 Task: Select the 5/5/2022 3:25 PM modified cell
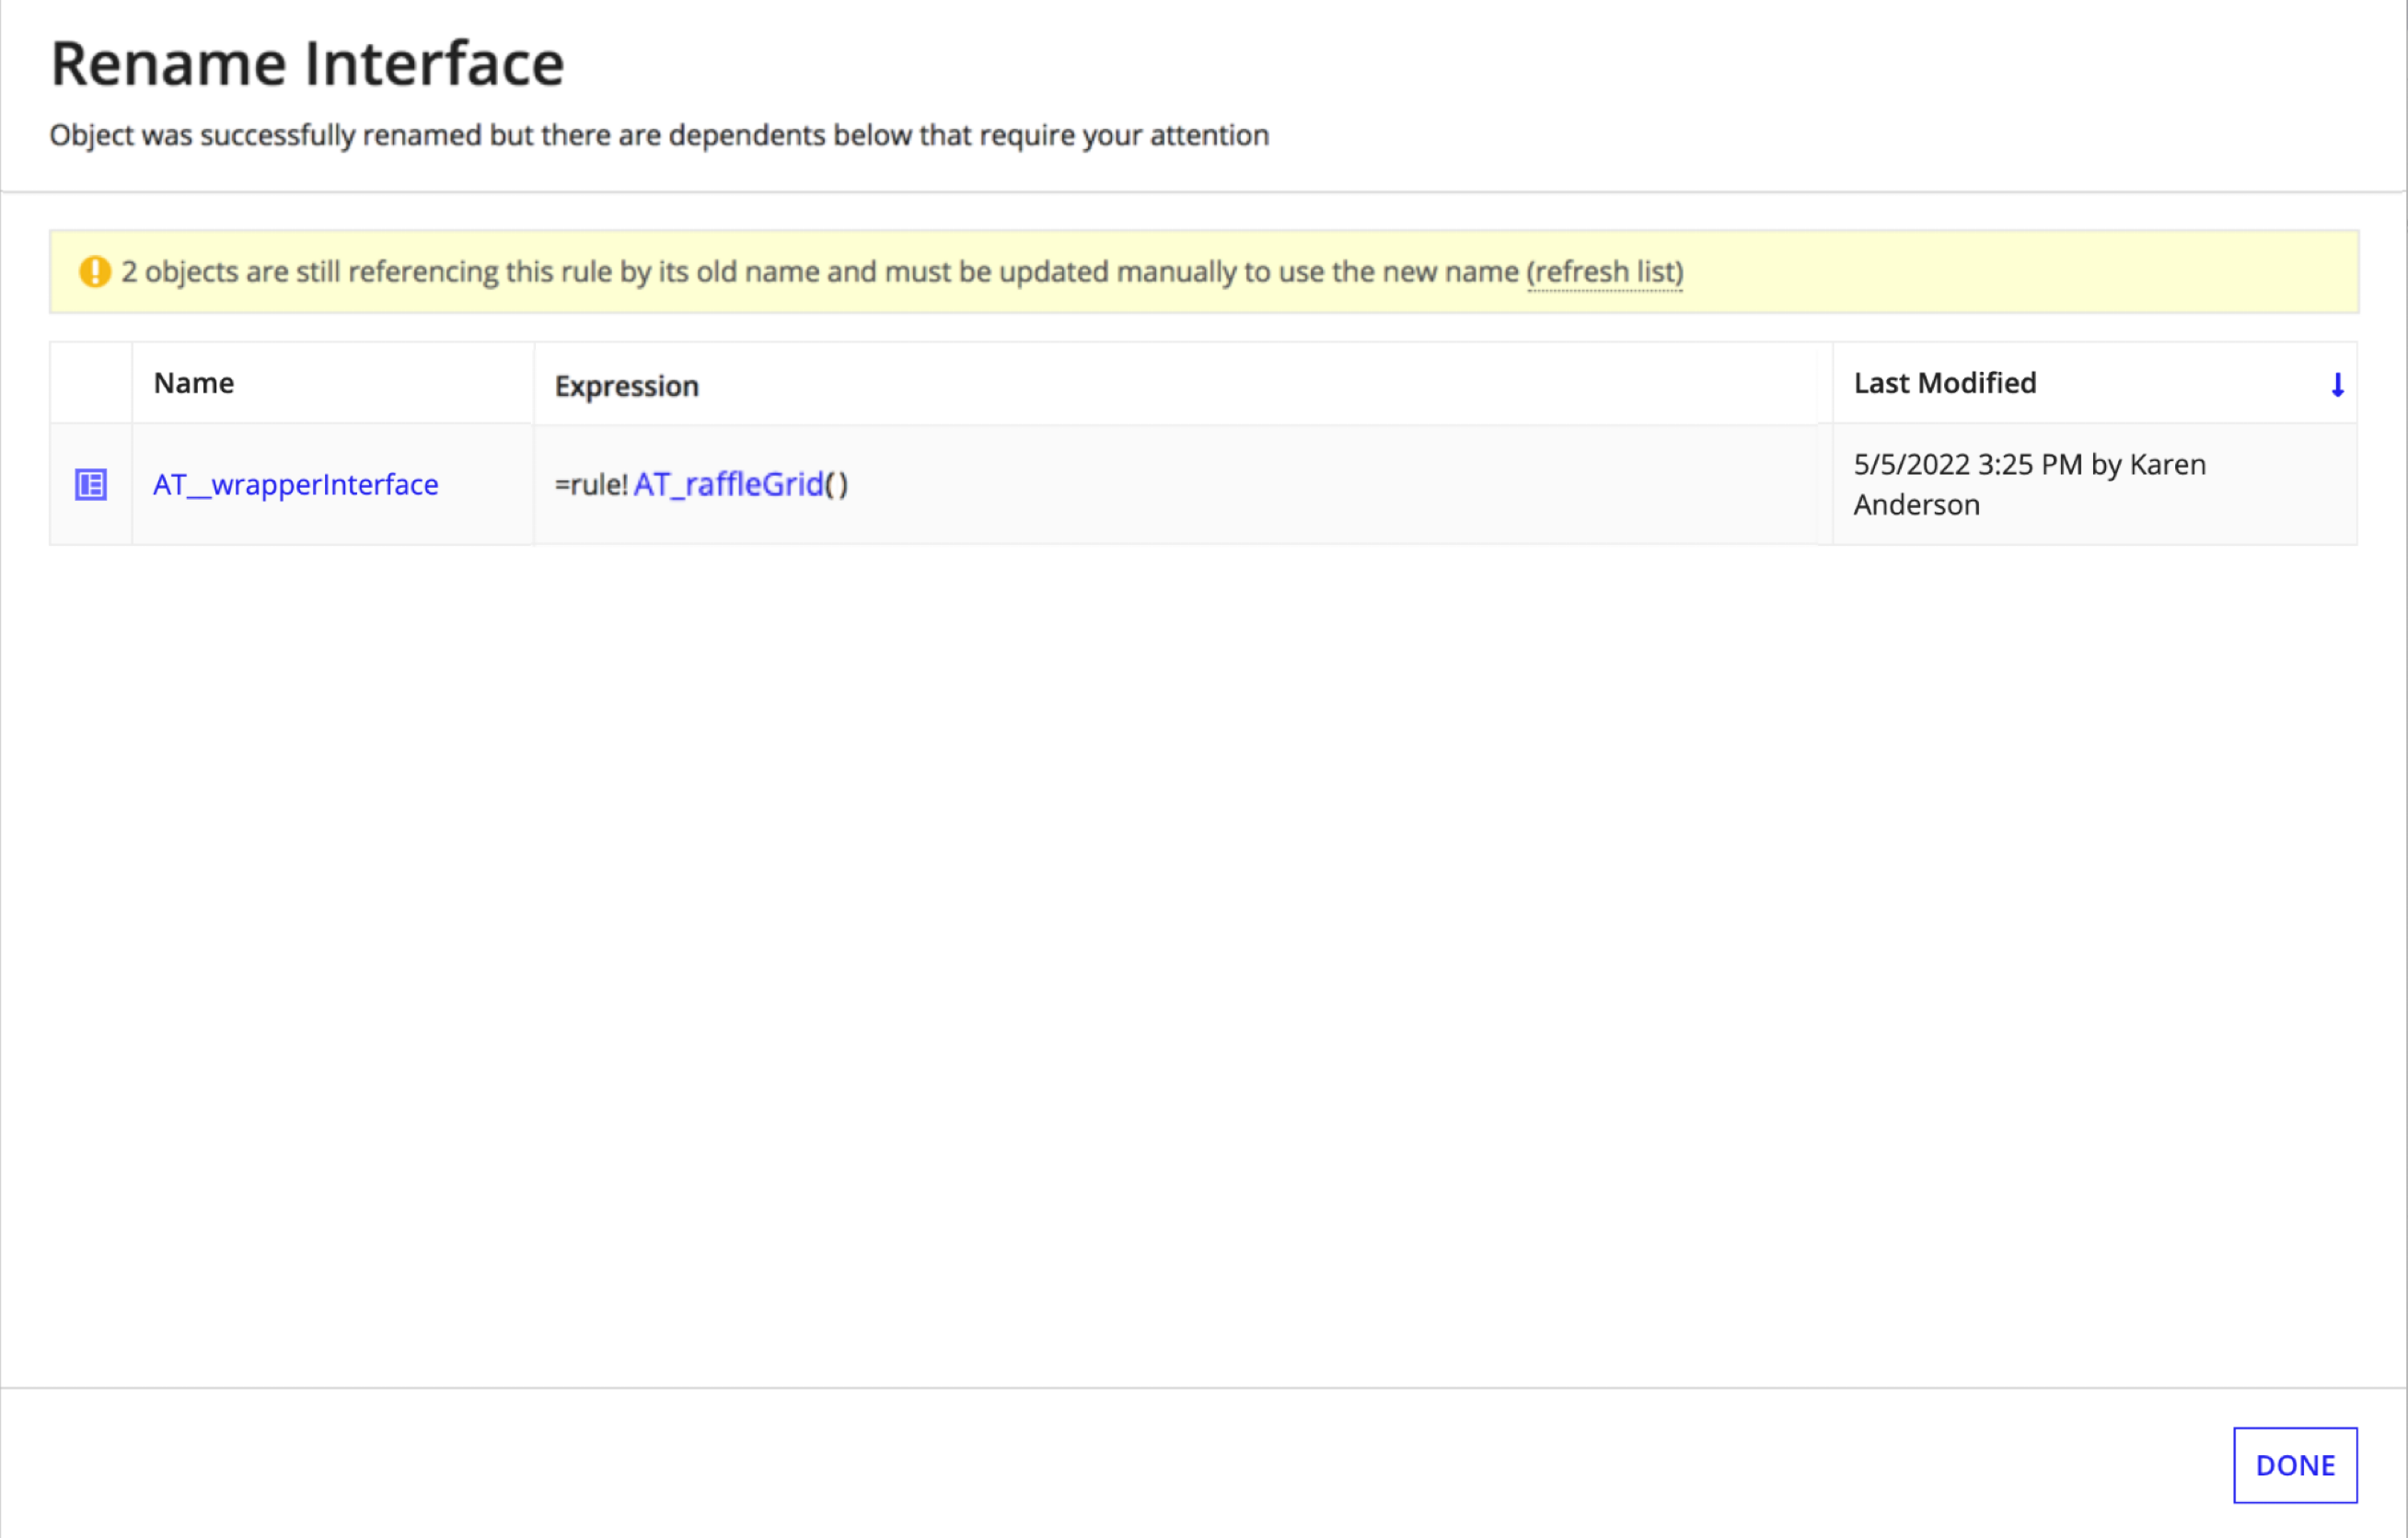[2094, 485]
